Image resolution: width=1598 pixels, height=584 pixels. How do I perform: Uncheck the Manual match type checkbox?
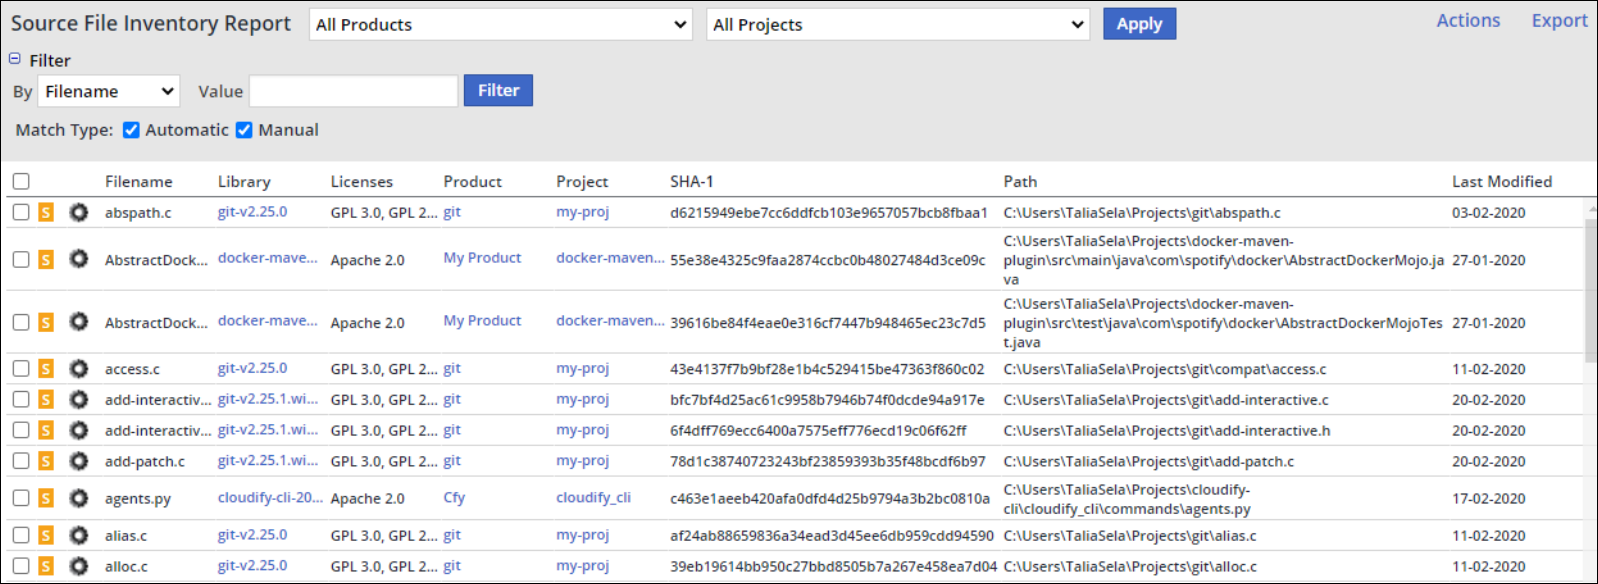(244, 130)
